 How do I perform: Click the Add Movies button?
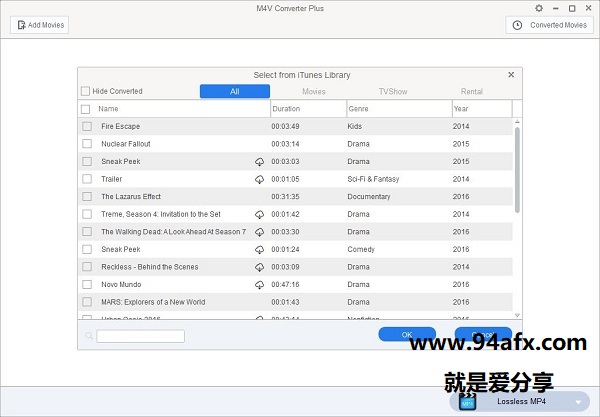[39, 25]
